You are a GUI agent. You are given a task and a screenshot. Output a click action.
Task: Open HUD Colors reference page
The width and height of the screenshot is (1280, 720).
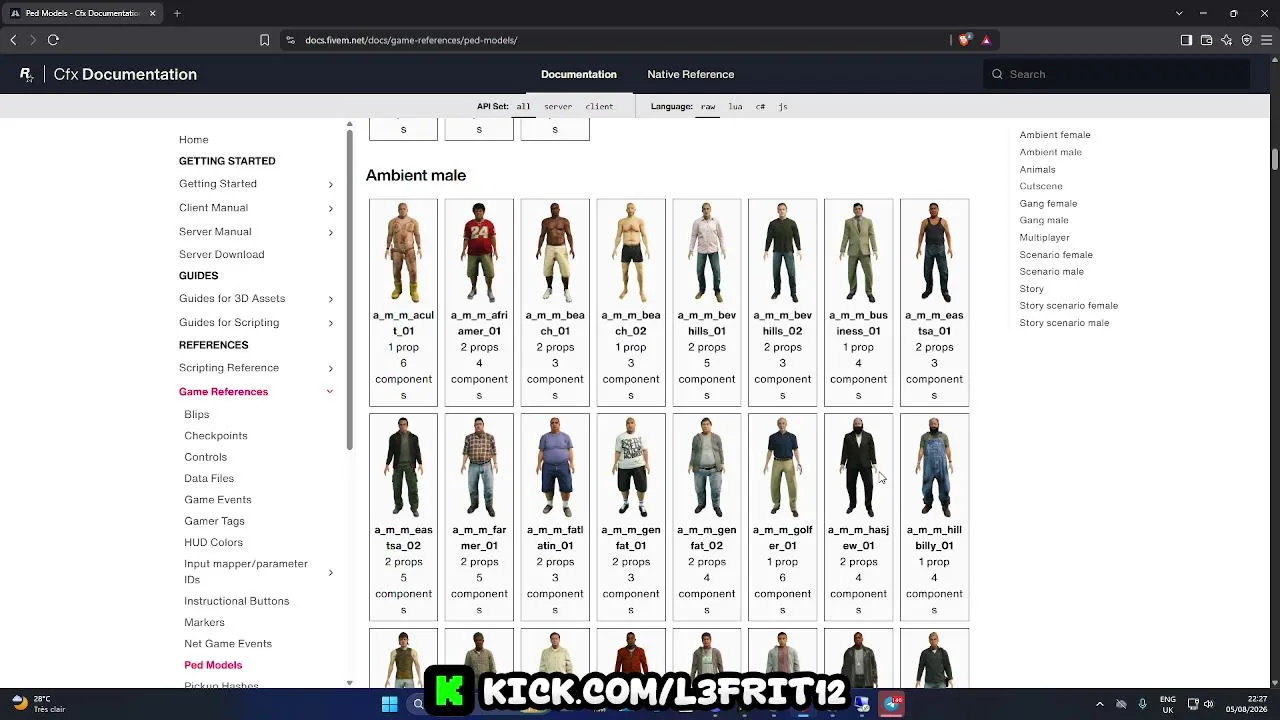[x=213, y=542]
